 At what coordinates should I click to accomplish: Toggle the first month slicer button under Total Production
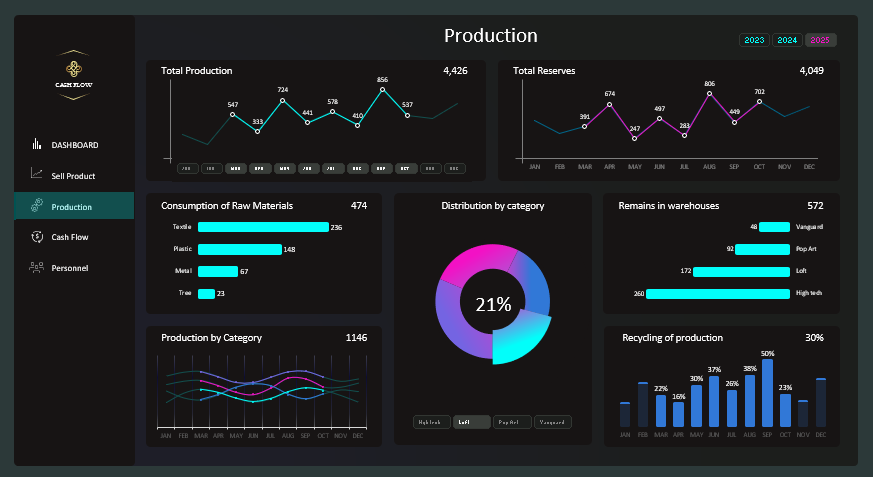[x=187, y=168]
